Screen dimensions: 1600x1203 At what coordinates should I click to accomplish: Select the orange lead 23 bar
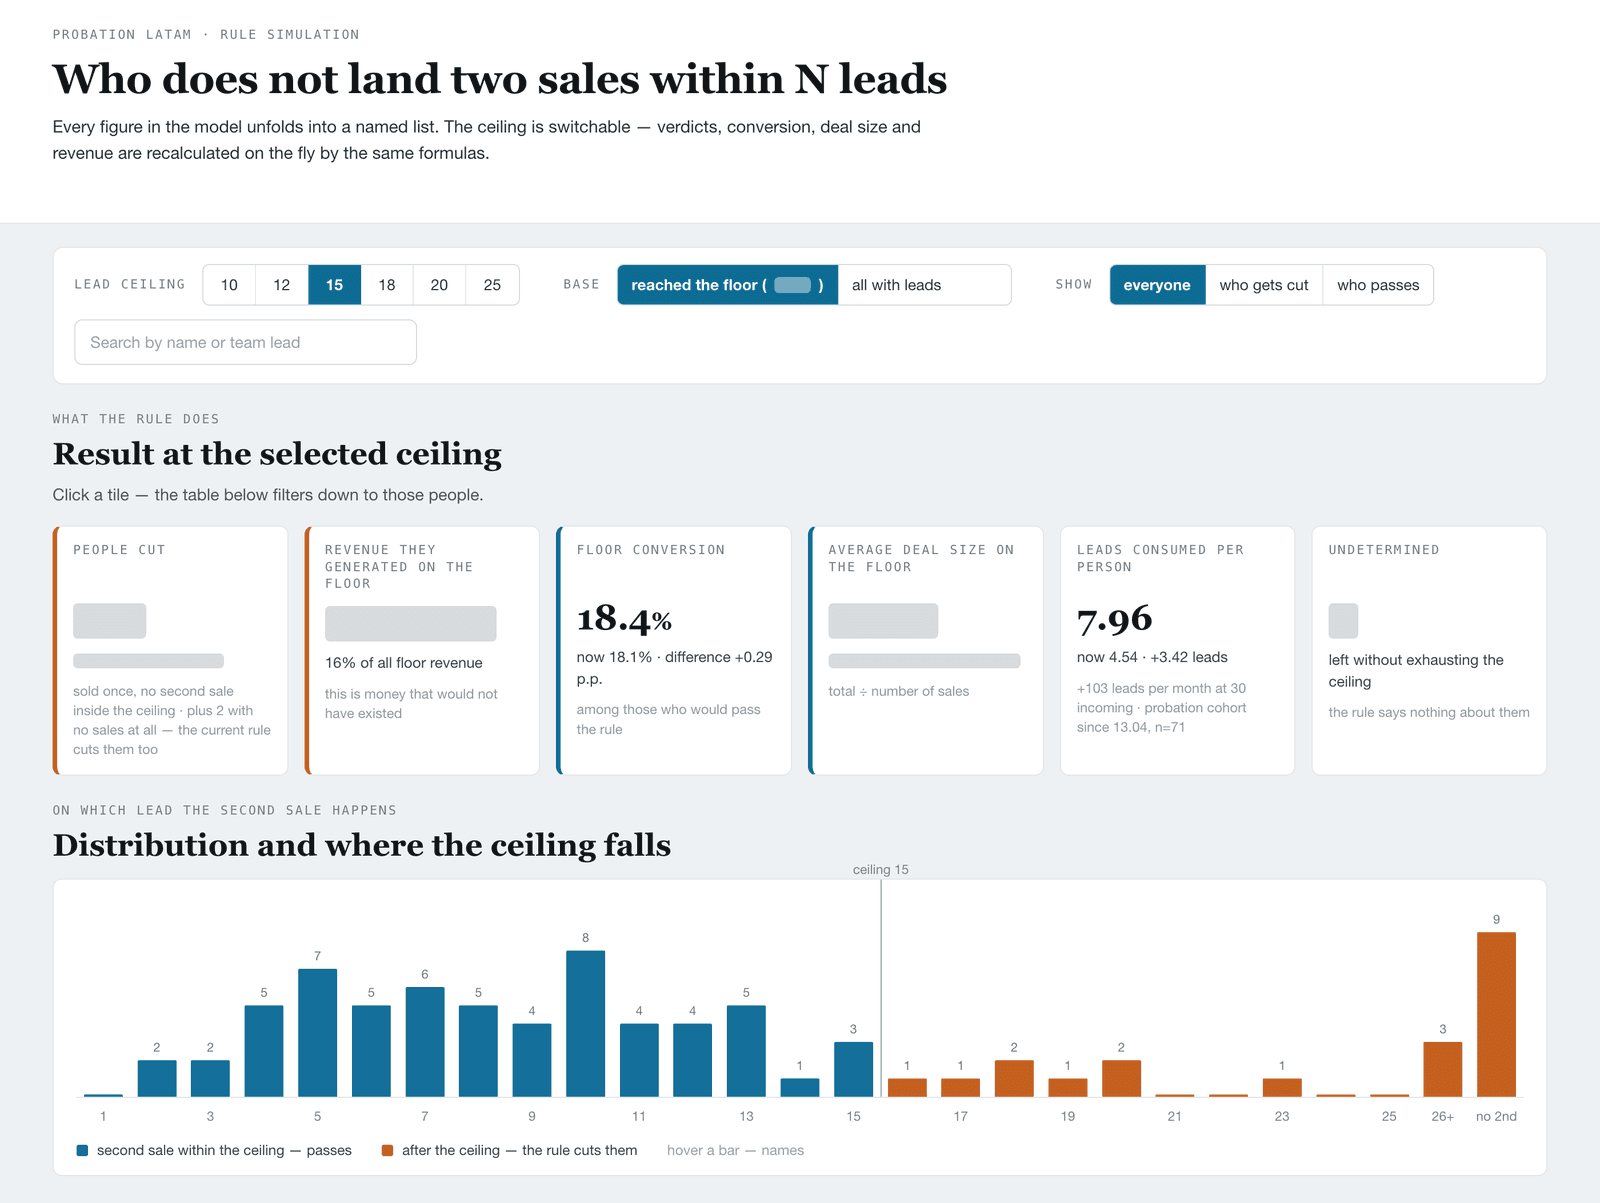pos(1282,1088)
